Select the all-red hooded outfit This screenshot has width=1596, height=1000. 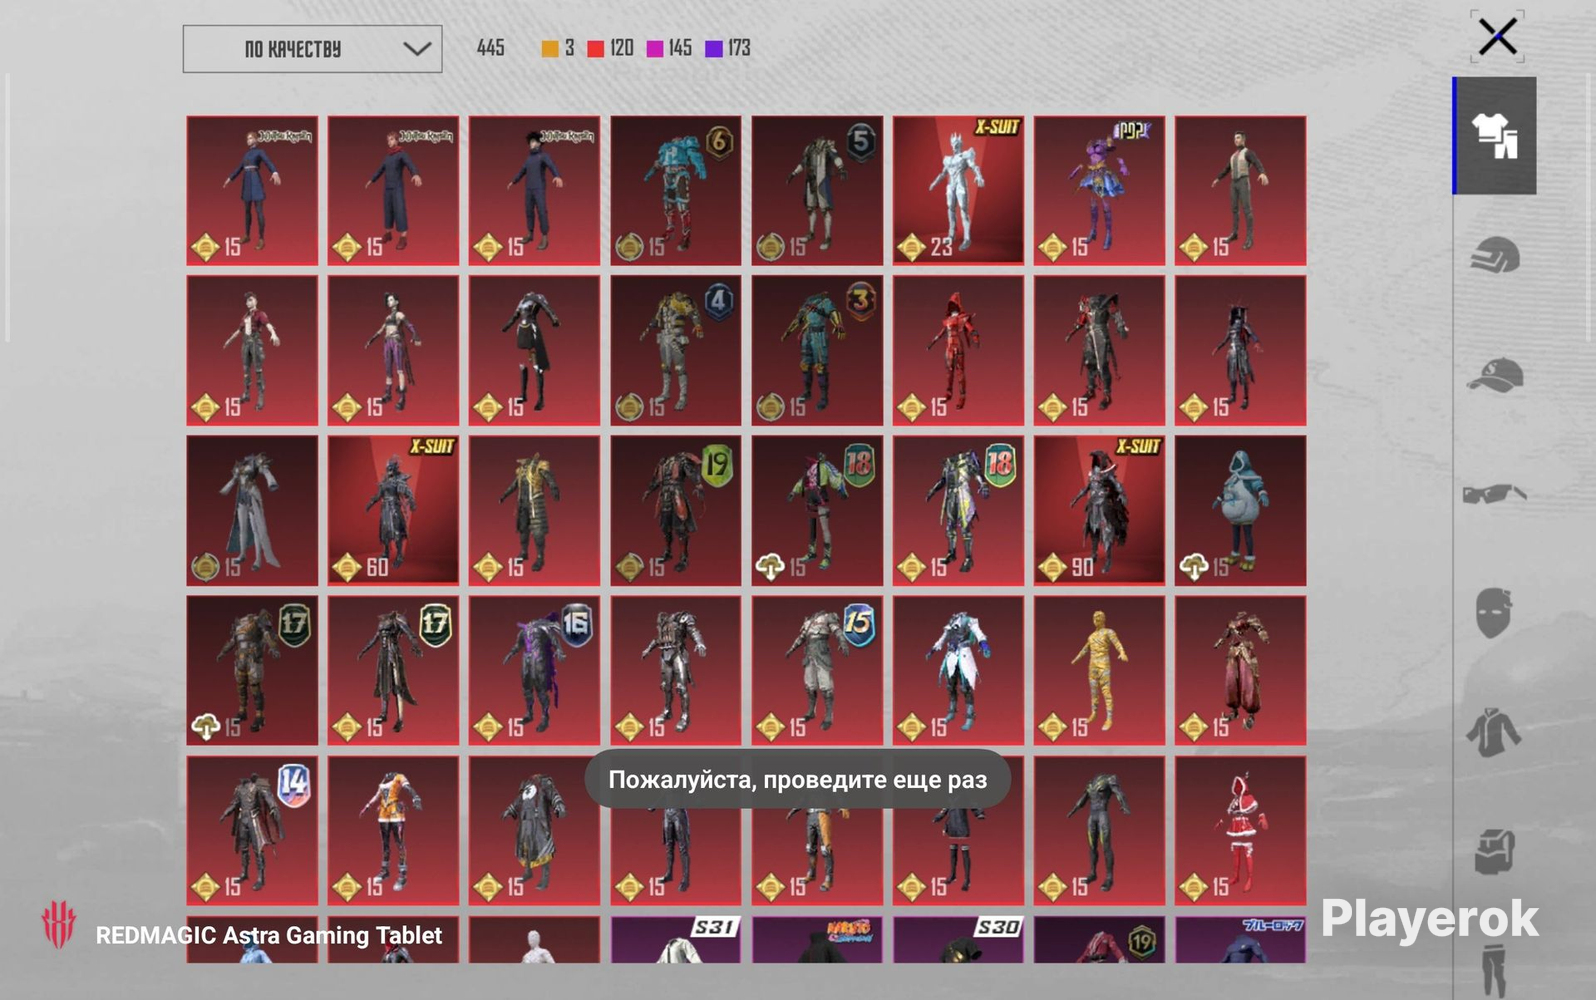tap(958, 350)
